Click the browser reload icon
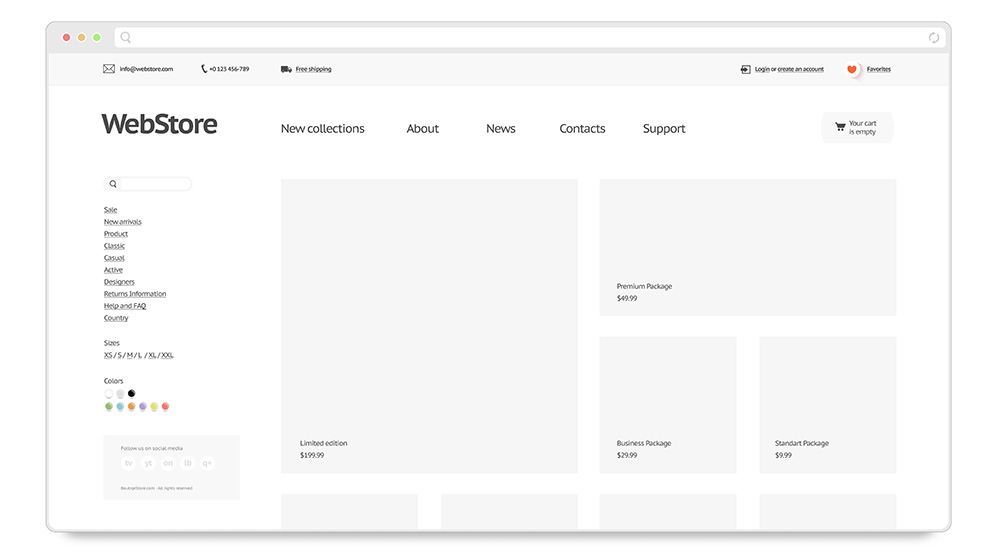The width and height of the screenshot is (1000, 560). pyautogui.click(x=934, y=38)
